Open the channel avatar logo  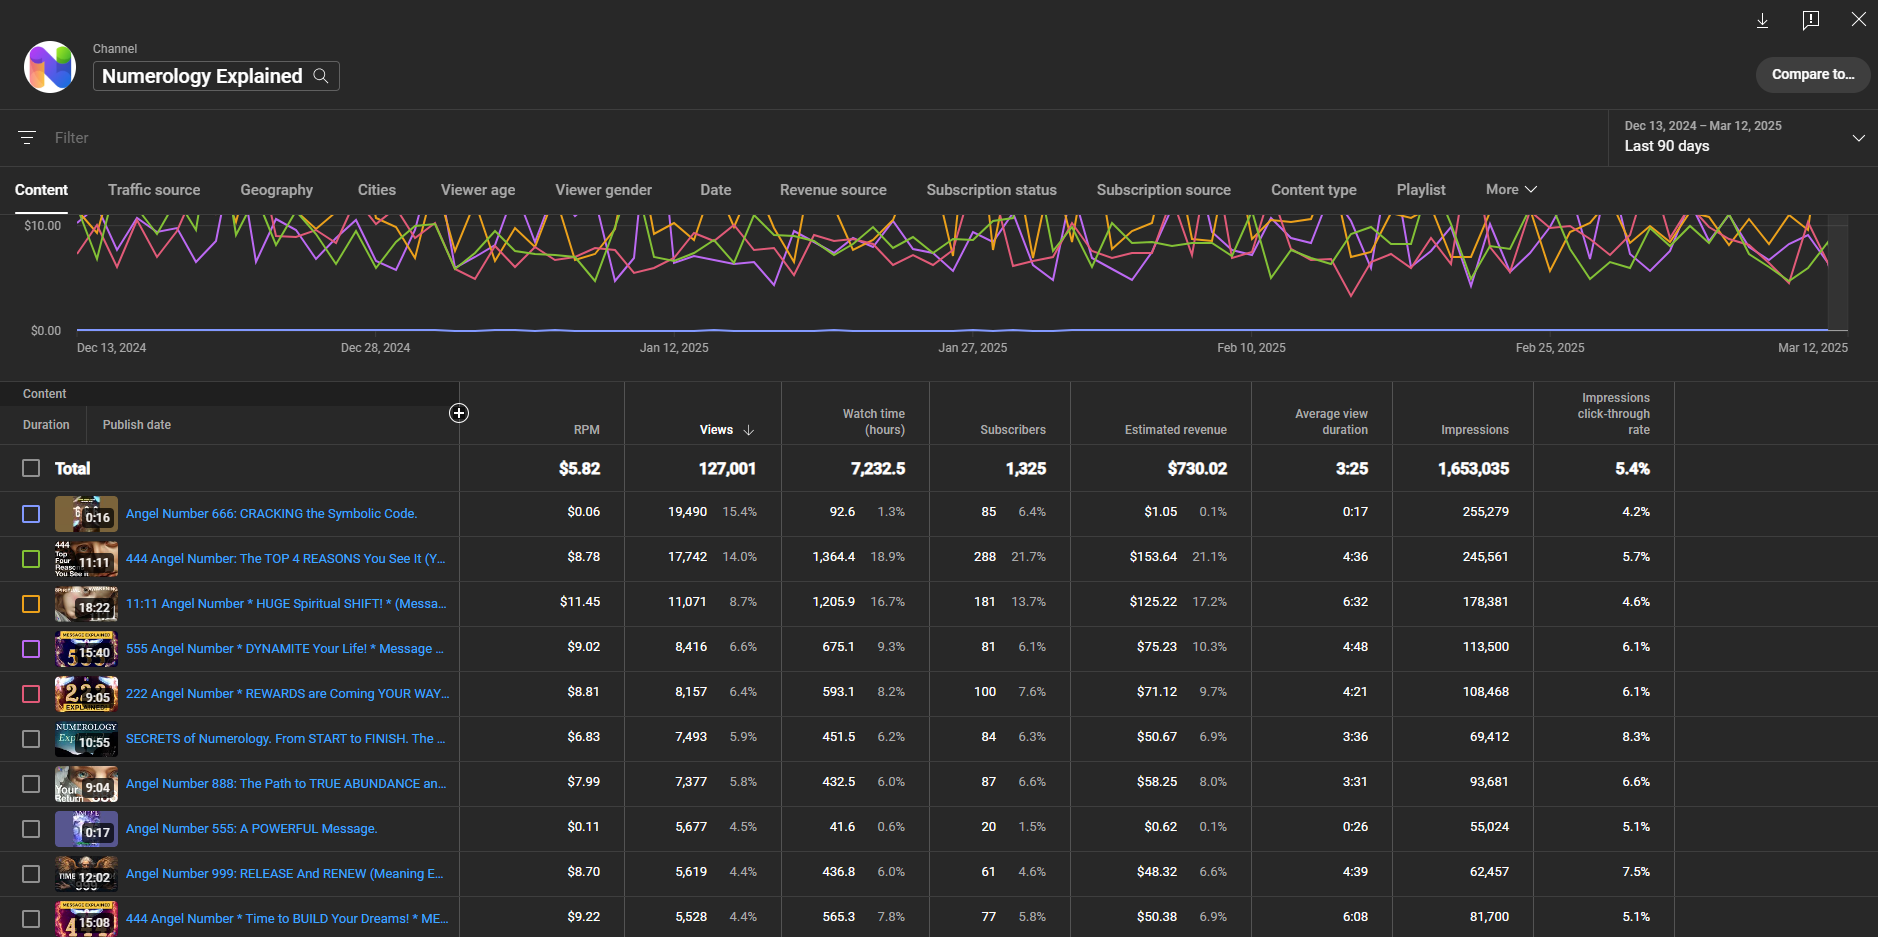click(50, 67)
